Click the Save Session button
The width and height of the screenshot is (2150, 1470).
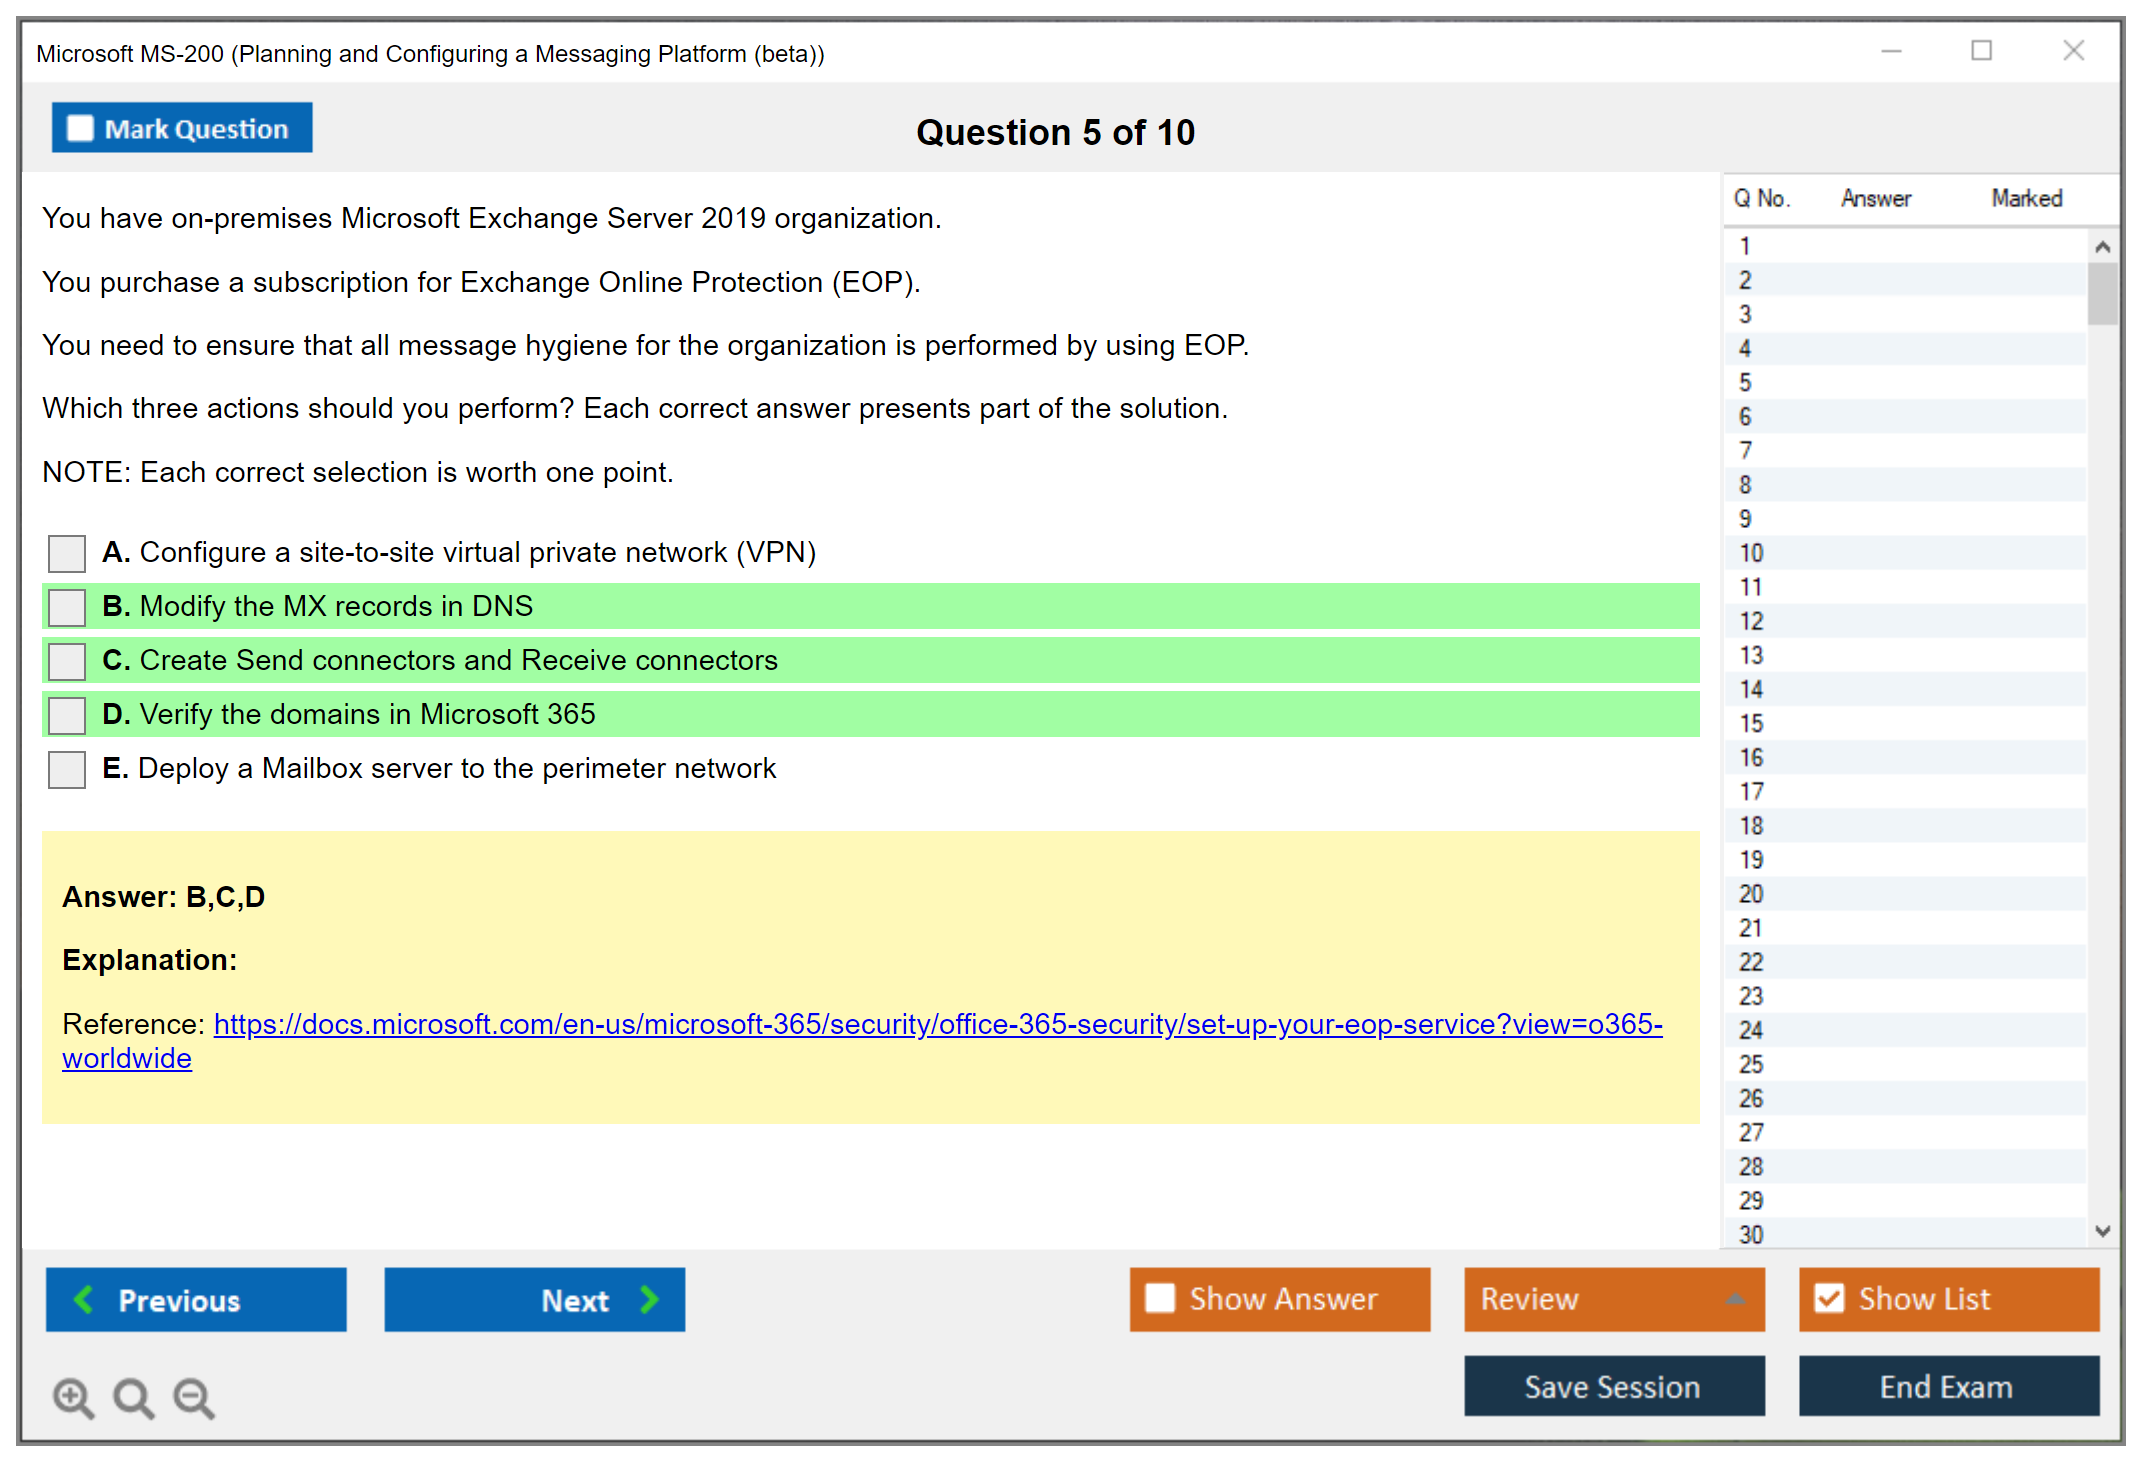tap(1613, 1386)
